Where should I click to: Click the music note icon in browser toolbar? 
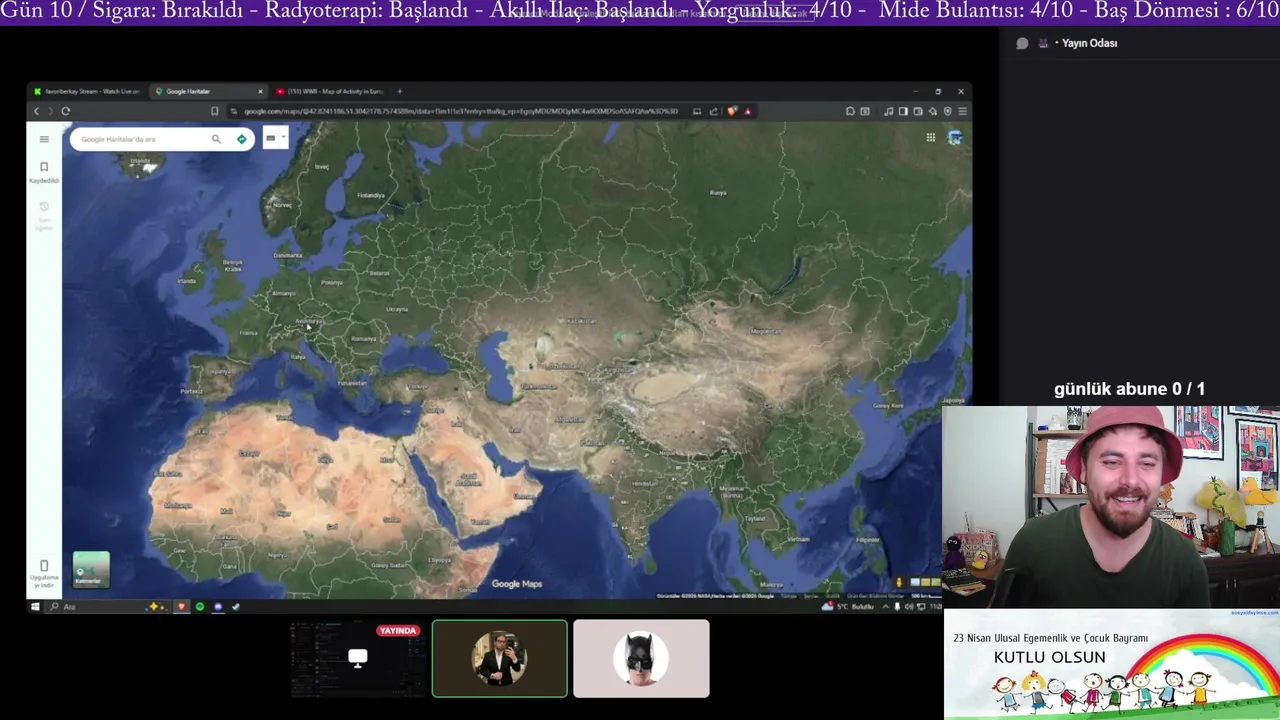[889, 111]
